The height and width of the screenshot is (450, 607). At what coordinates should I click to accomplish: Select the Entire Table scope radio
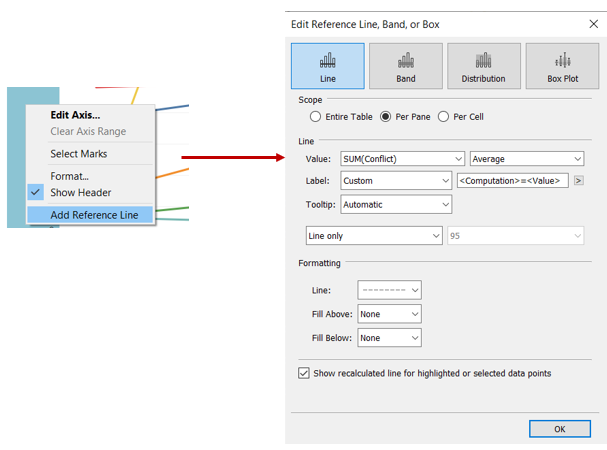click(x=316, y=117)
